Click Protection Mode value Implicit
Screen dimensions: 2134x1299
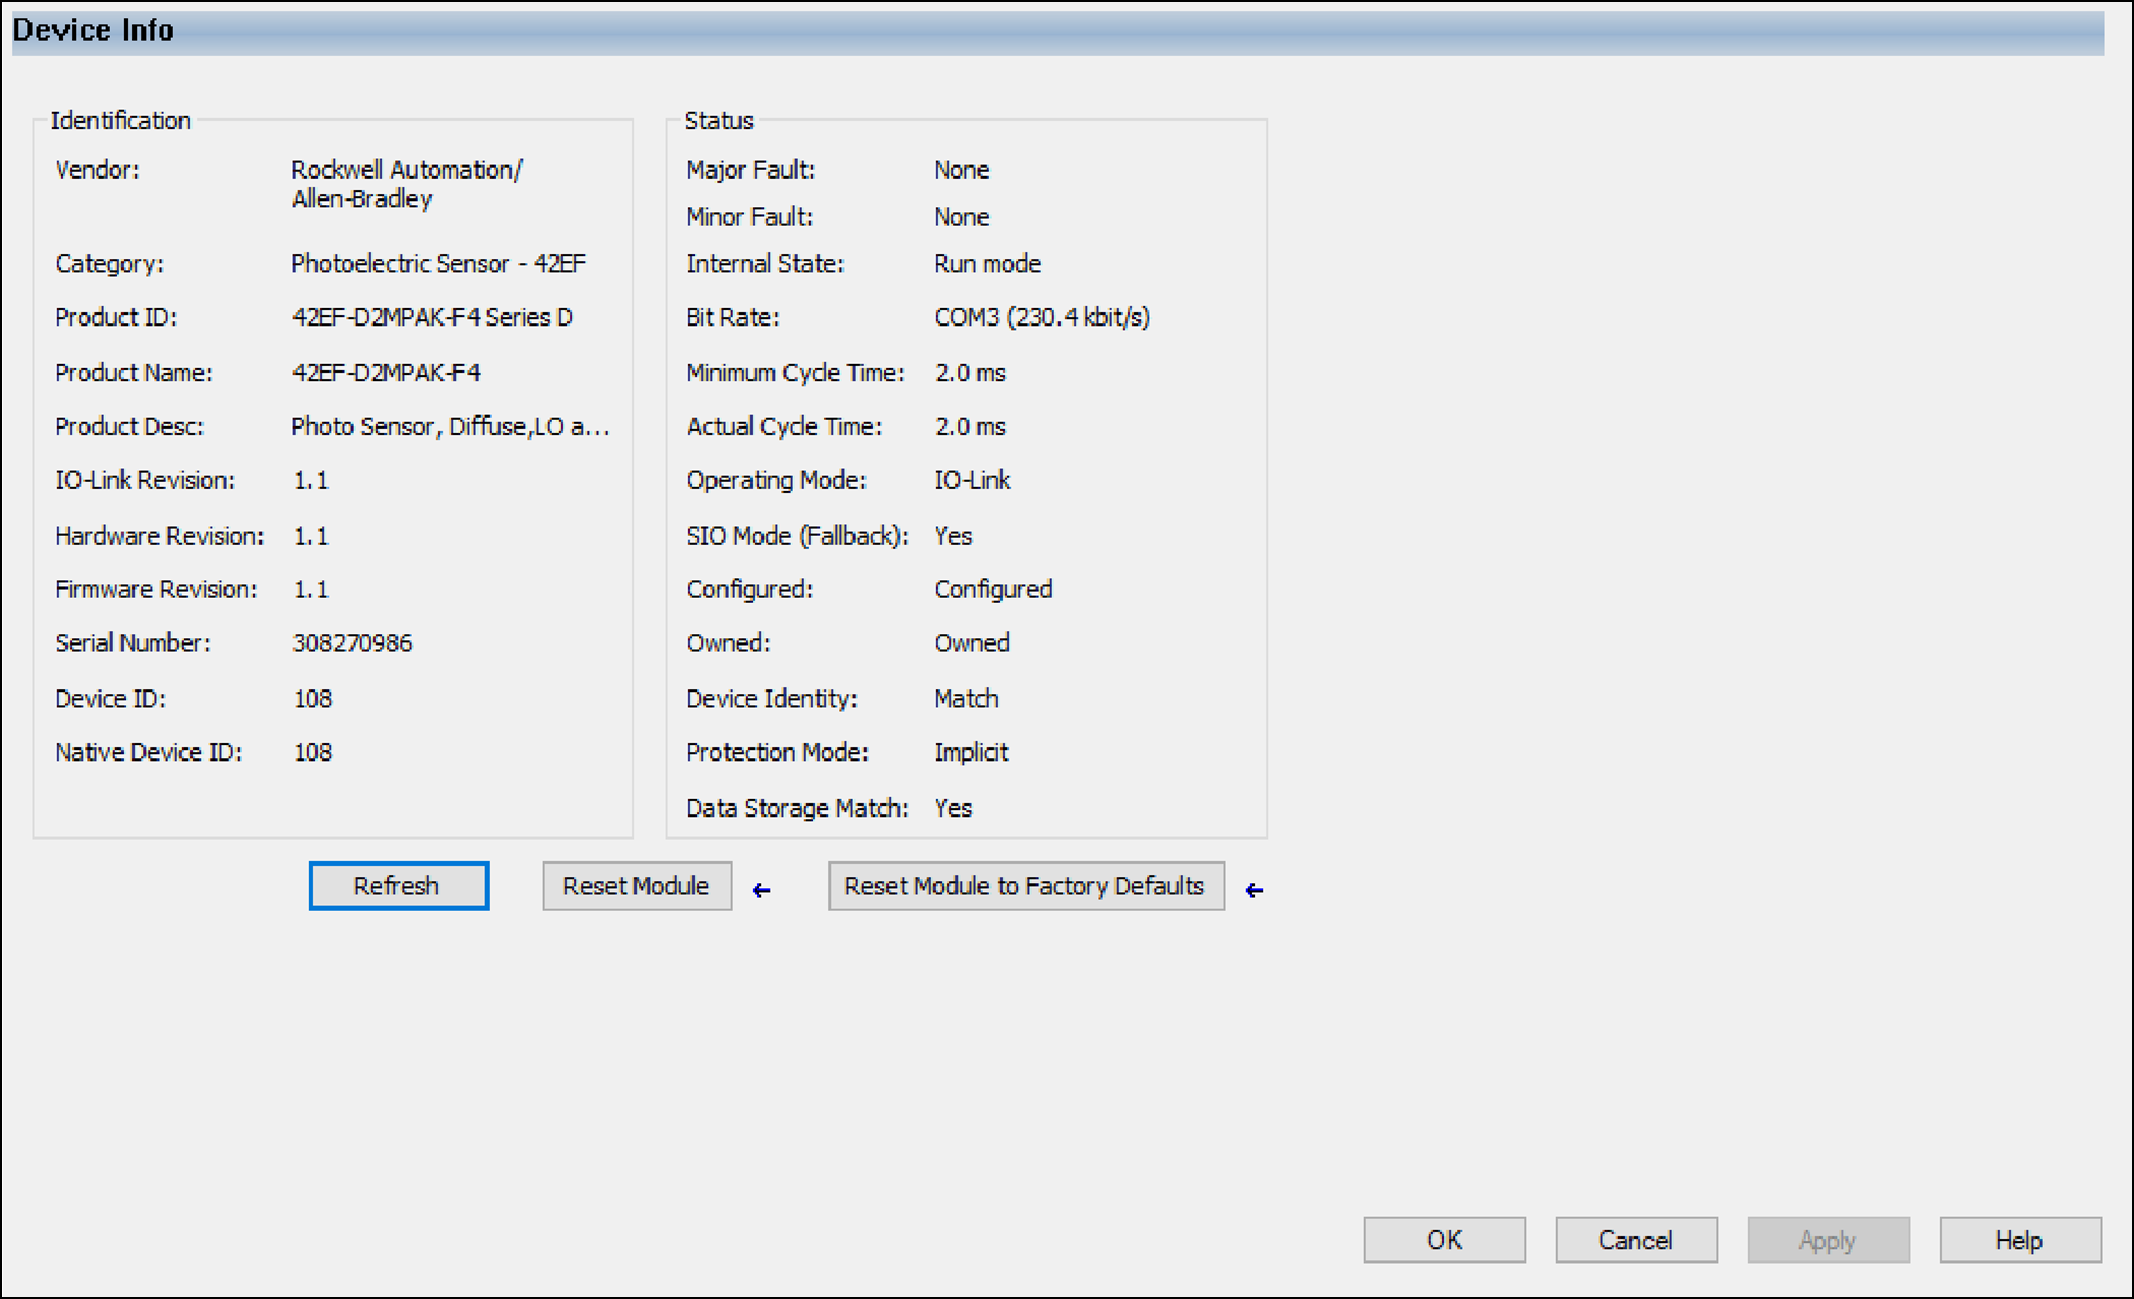click(971, 752)
